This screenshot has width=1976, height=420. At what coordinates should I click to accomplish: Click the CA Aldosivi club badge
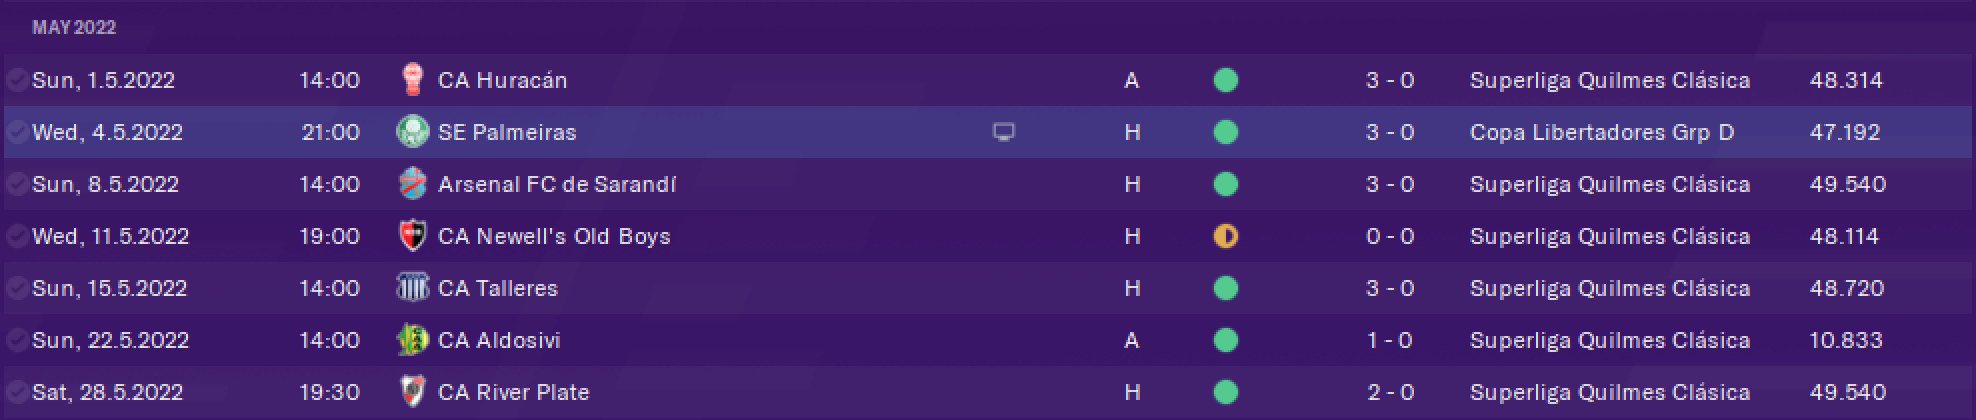[x=412, y=340]
